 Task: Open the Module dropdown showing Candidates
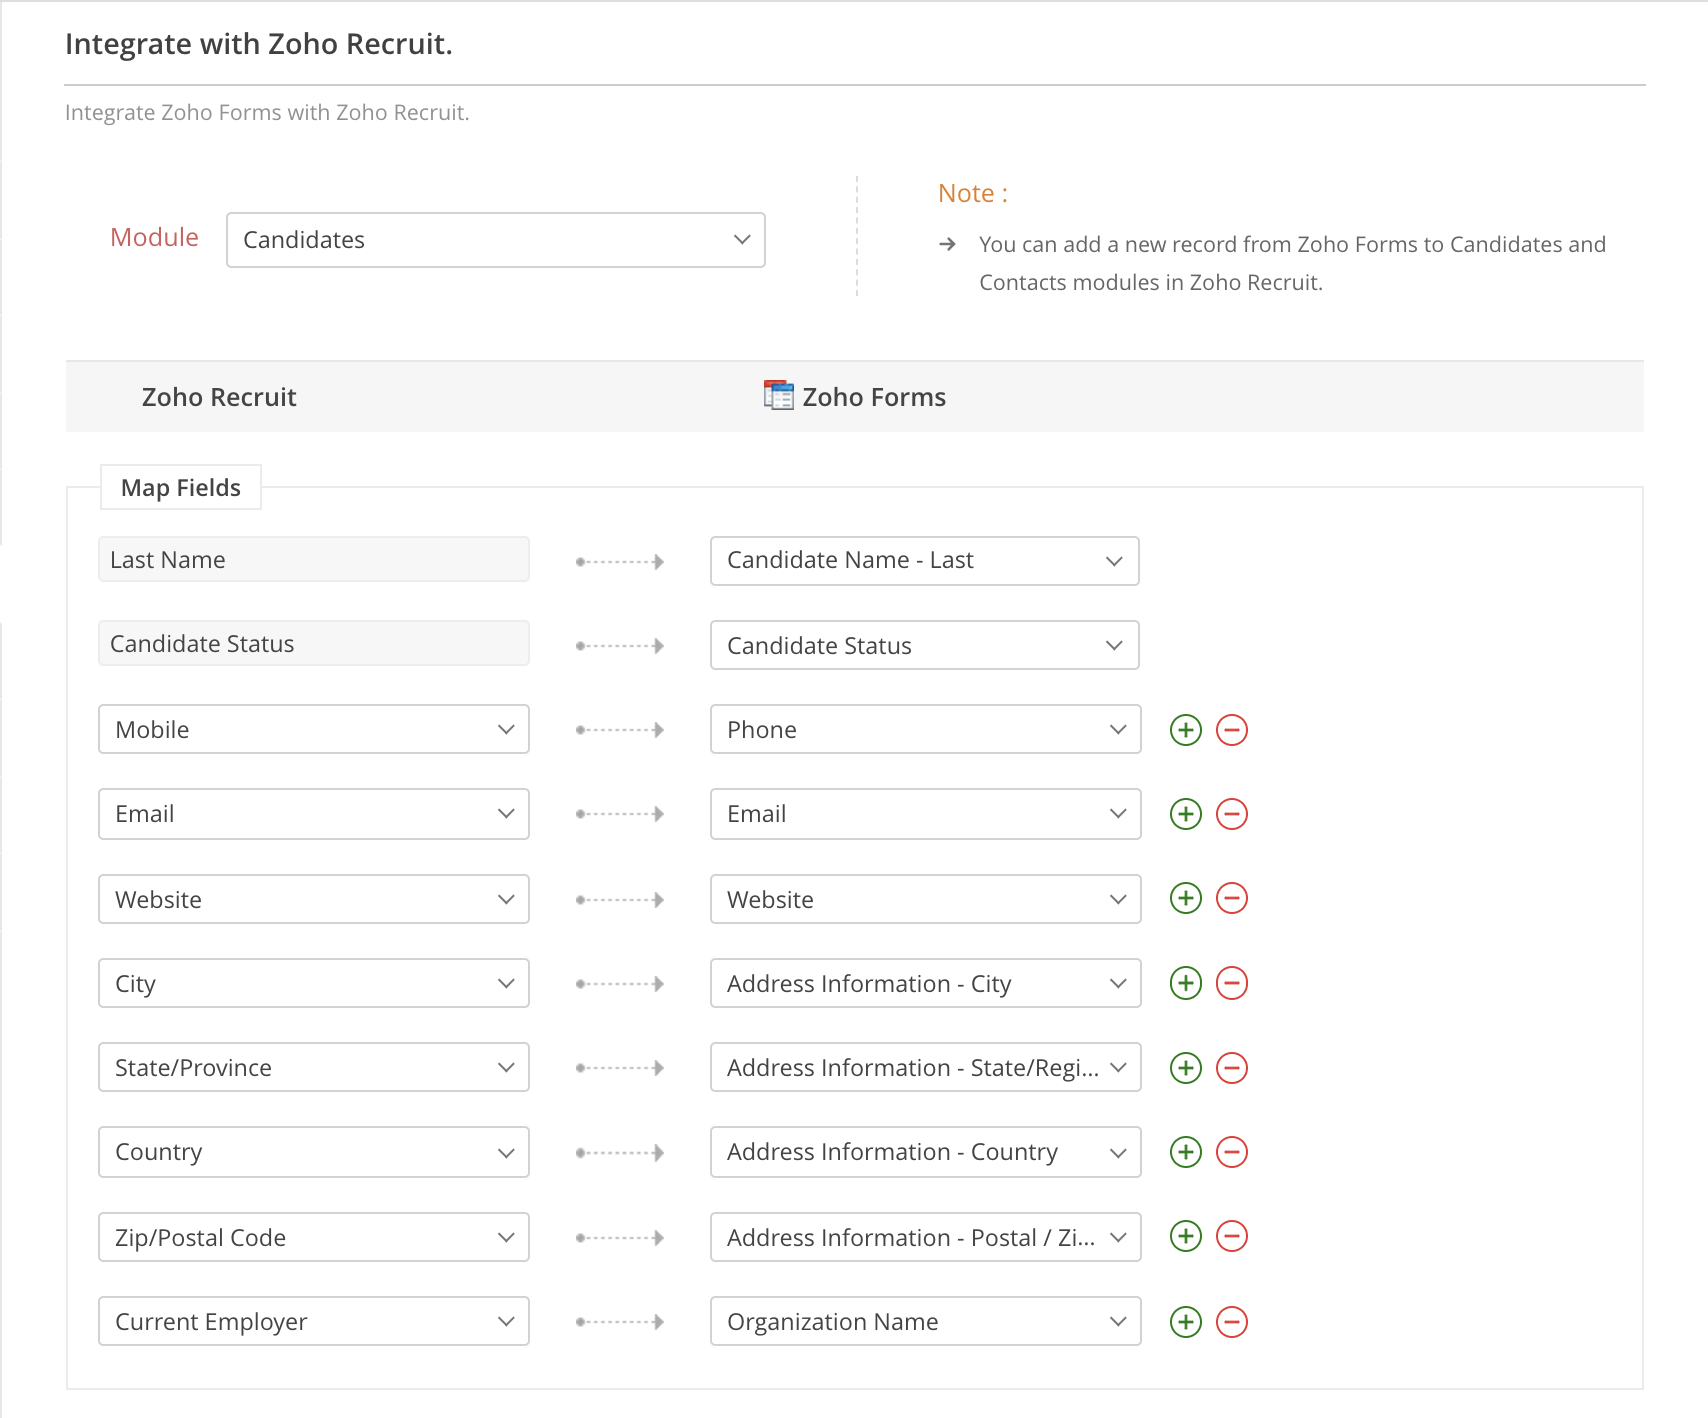coord(495,240)
